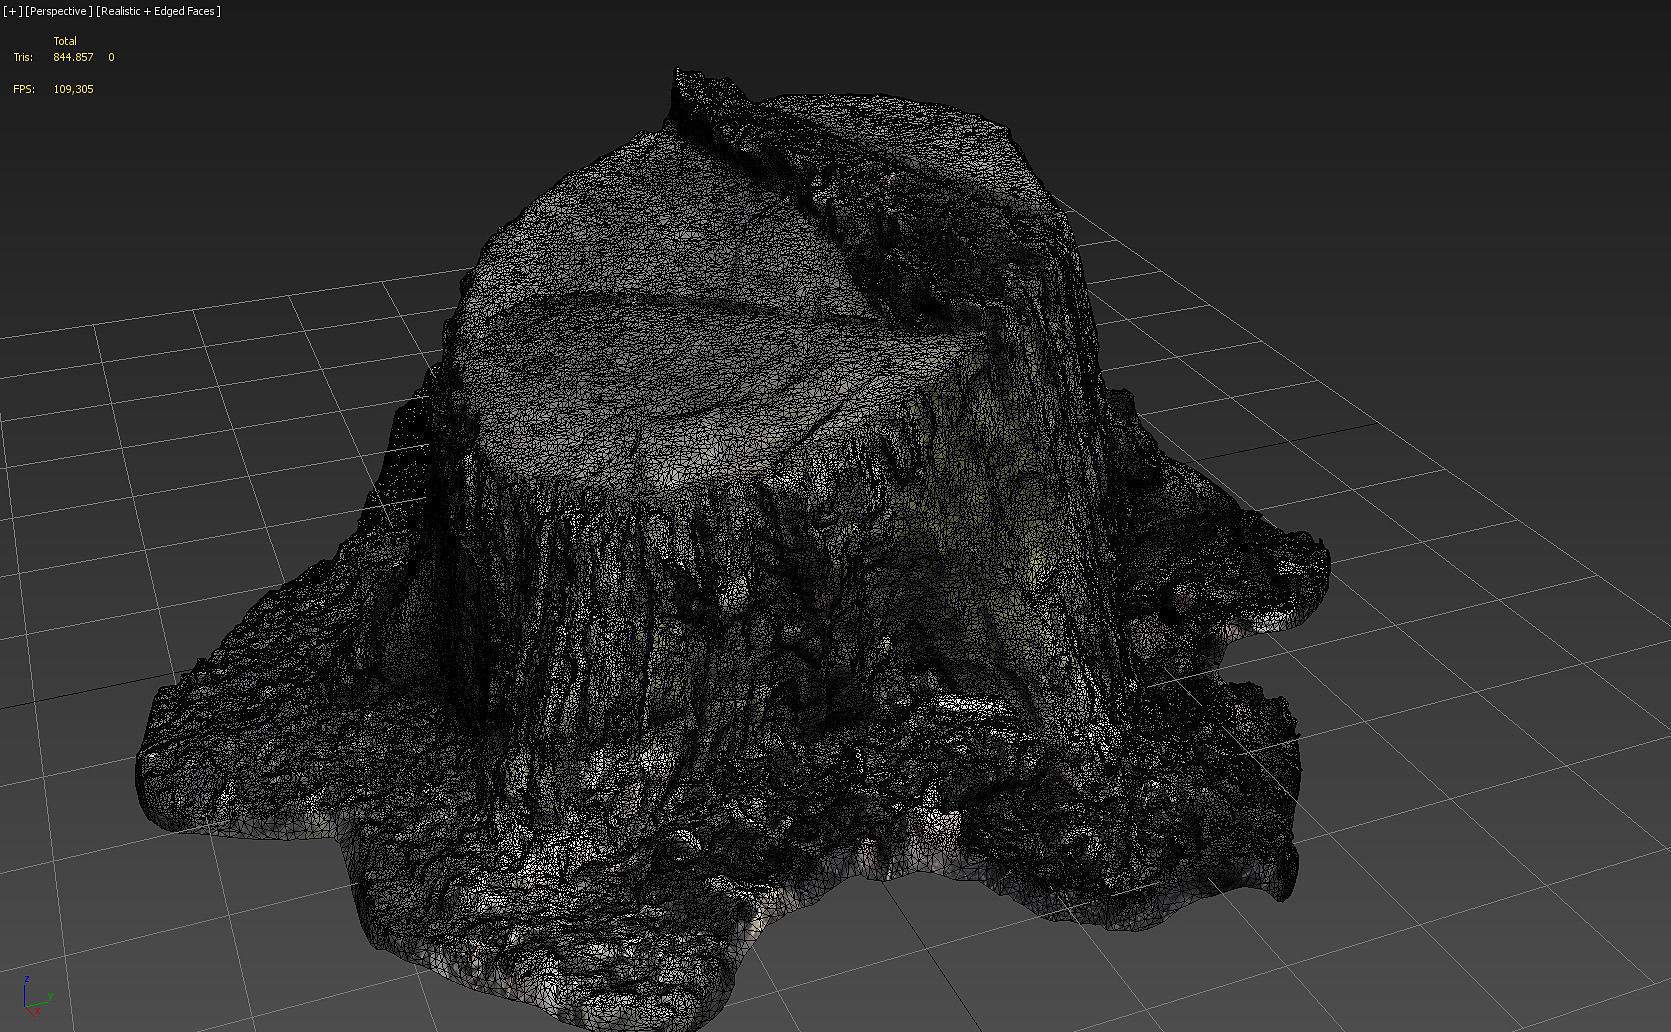Click the FPS value 109,305
The image size is (1671, 1032).
(x=73, y=89)
